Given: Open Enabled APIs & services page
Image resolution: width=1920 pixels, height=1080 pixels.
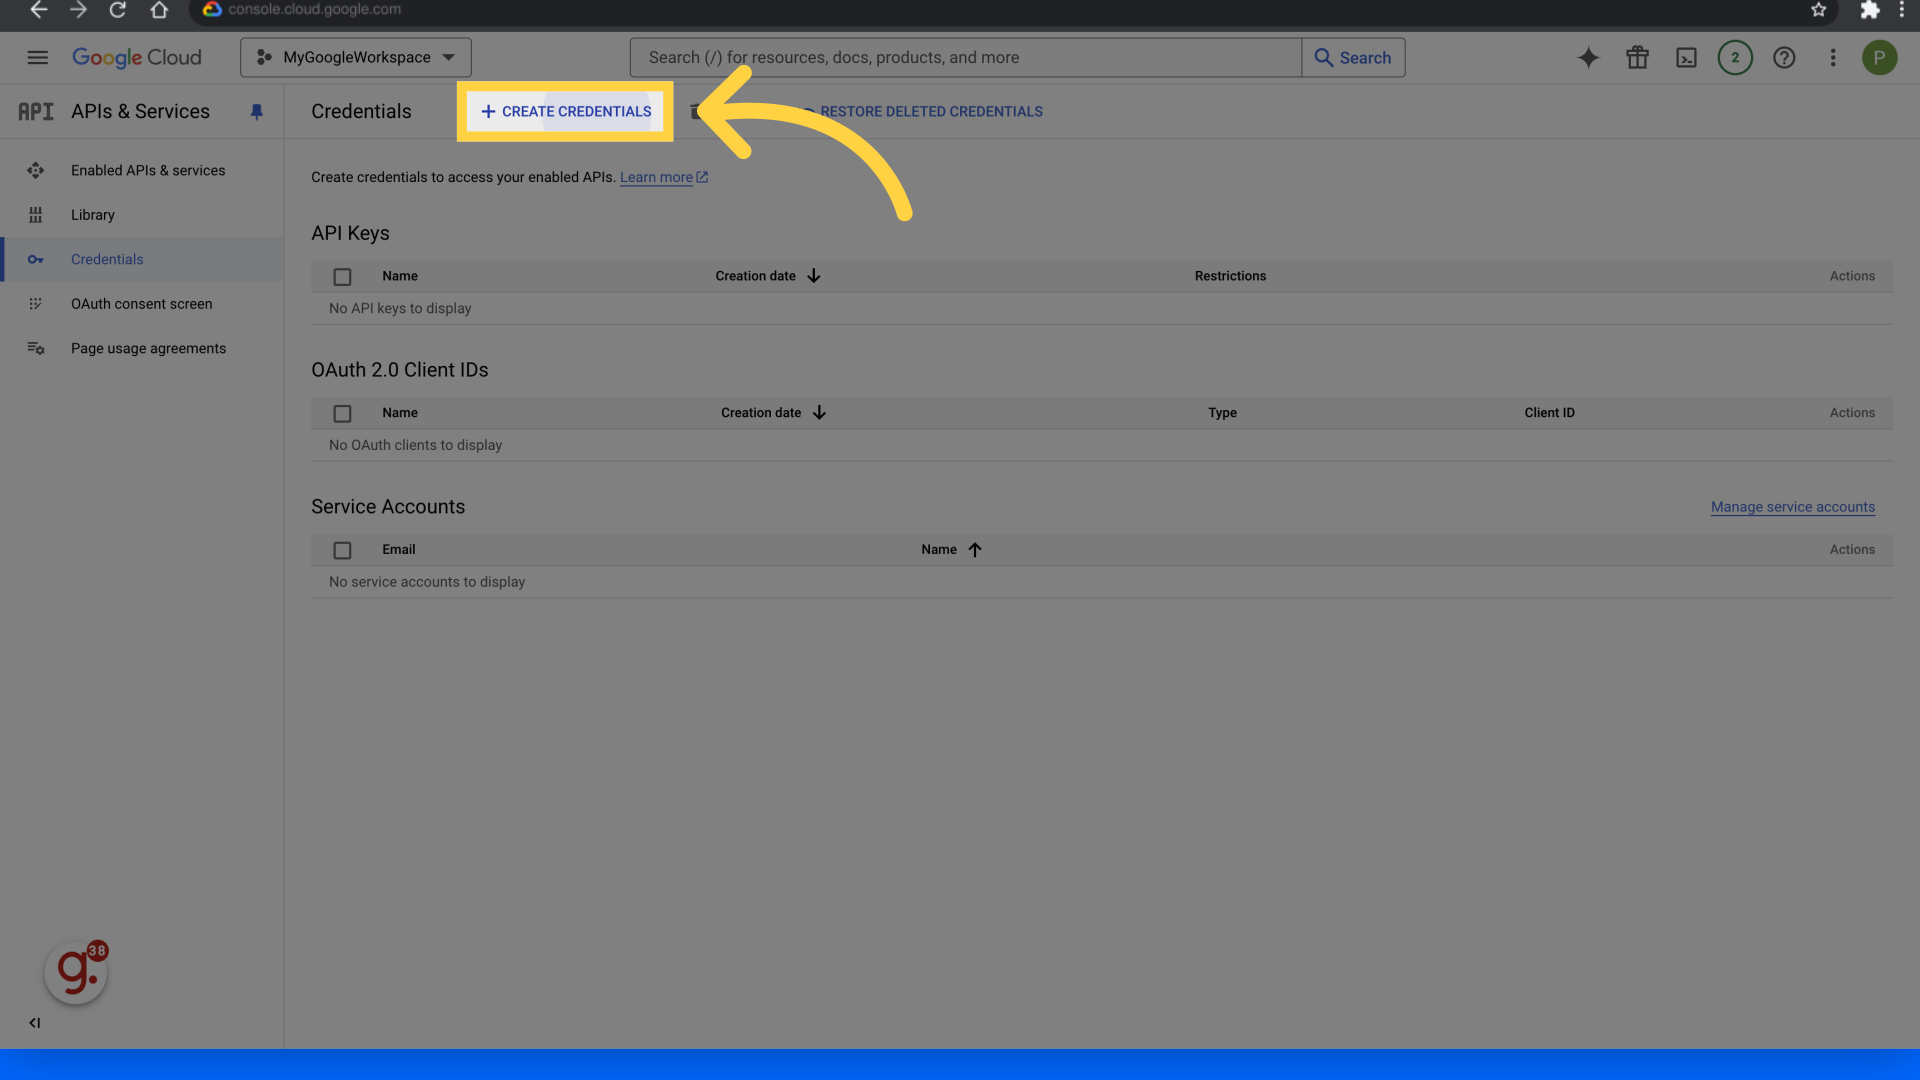Looking at the screenshot, I should click(x=148, y=171).
